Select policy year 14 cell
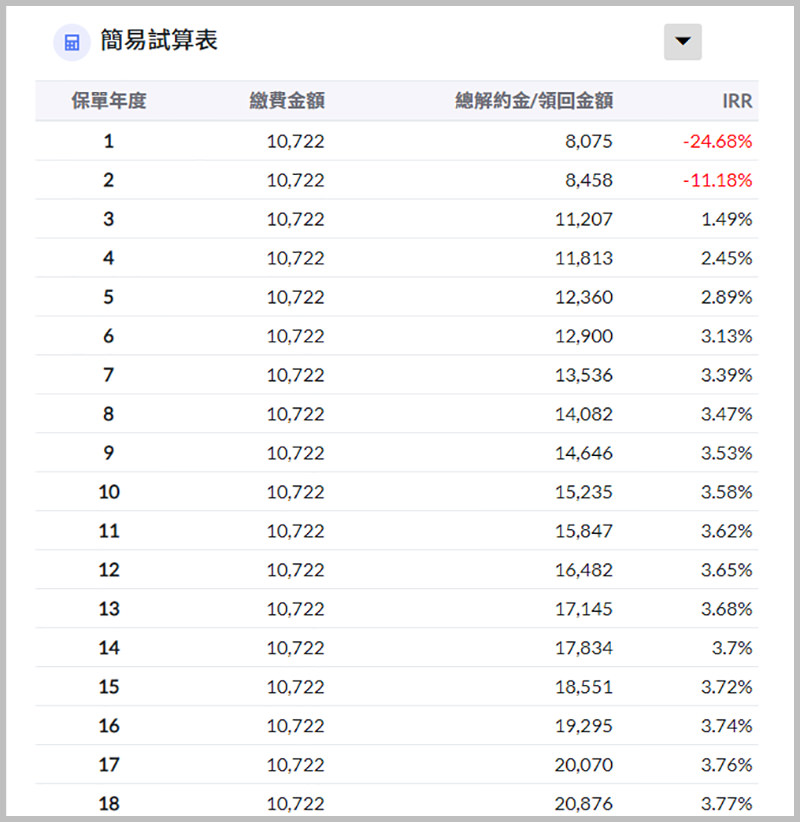 pos(109,648)
